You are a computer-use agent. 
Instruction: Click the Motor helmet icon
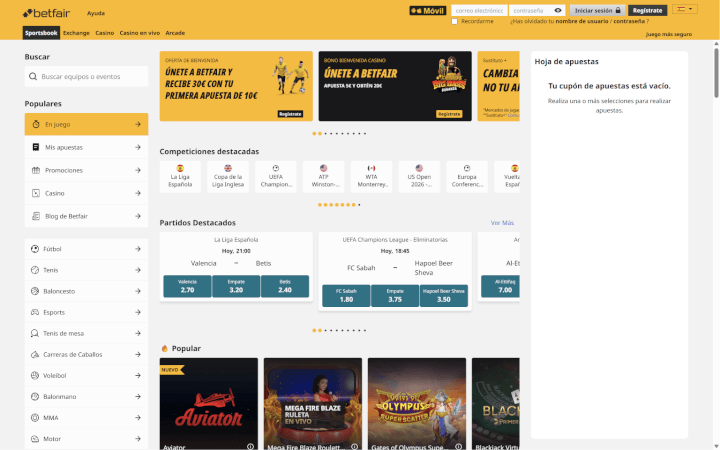[35, 439]
